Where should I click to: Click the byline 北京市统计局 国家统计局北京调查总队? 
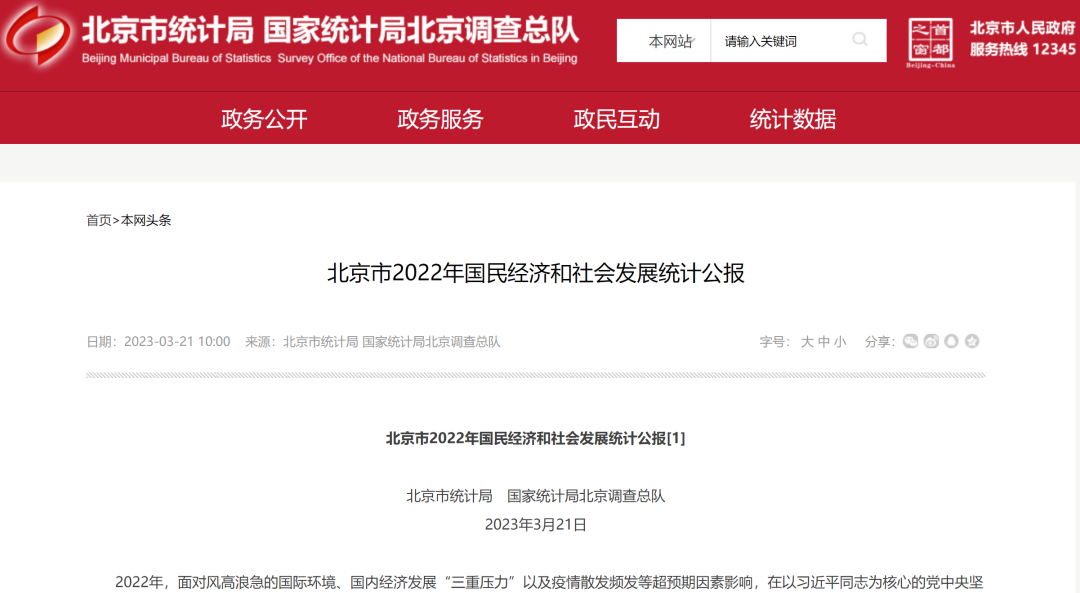536,496
